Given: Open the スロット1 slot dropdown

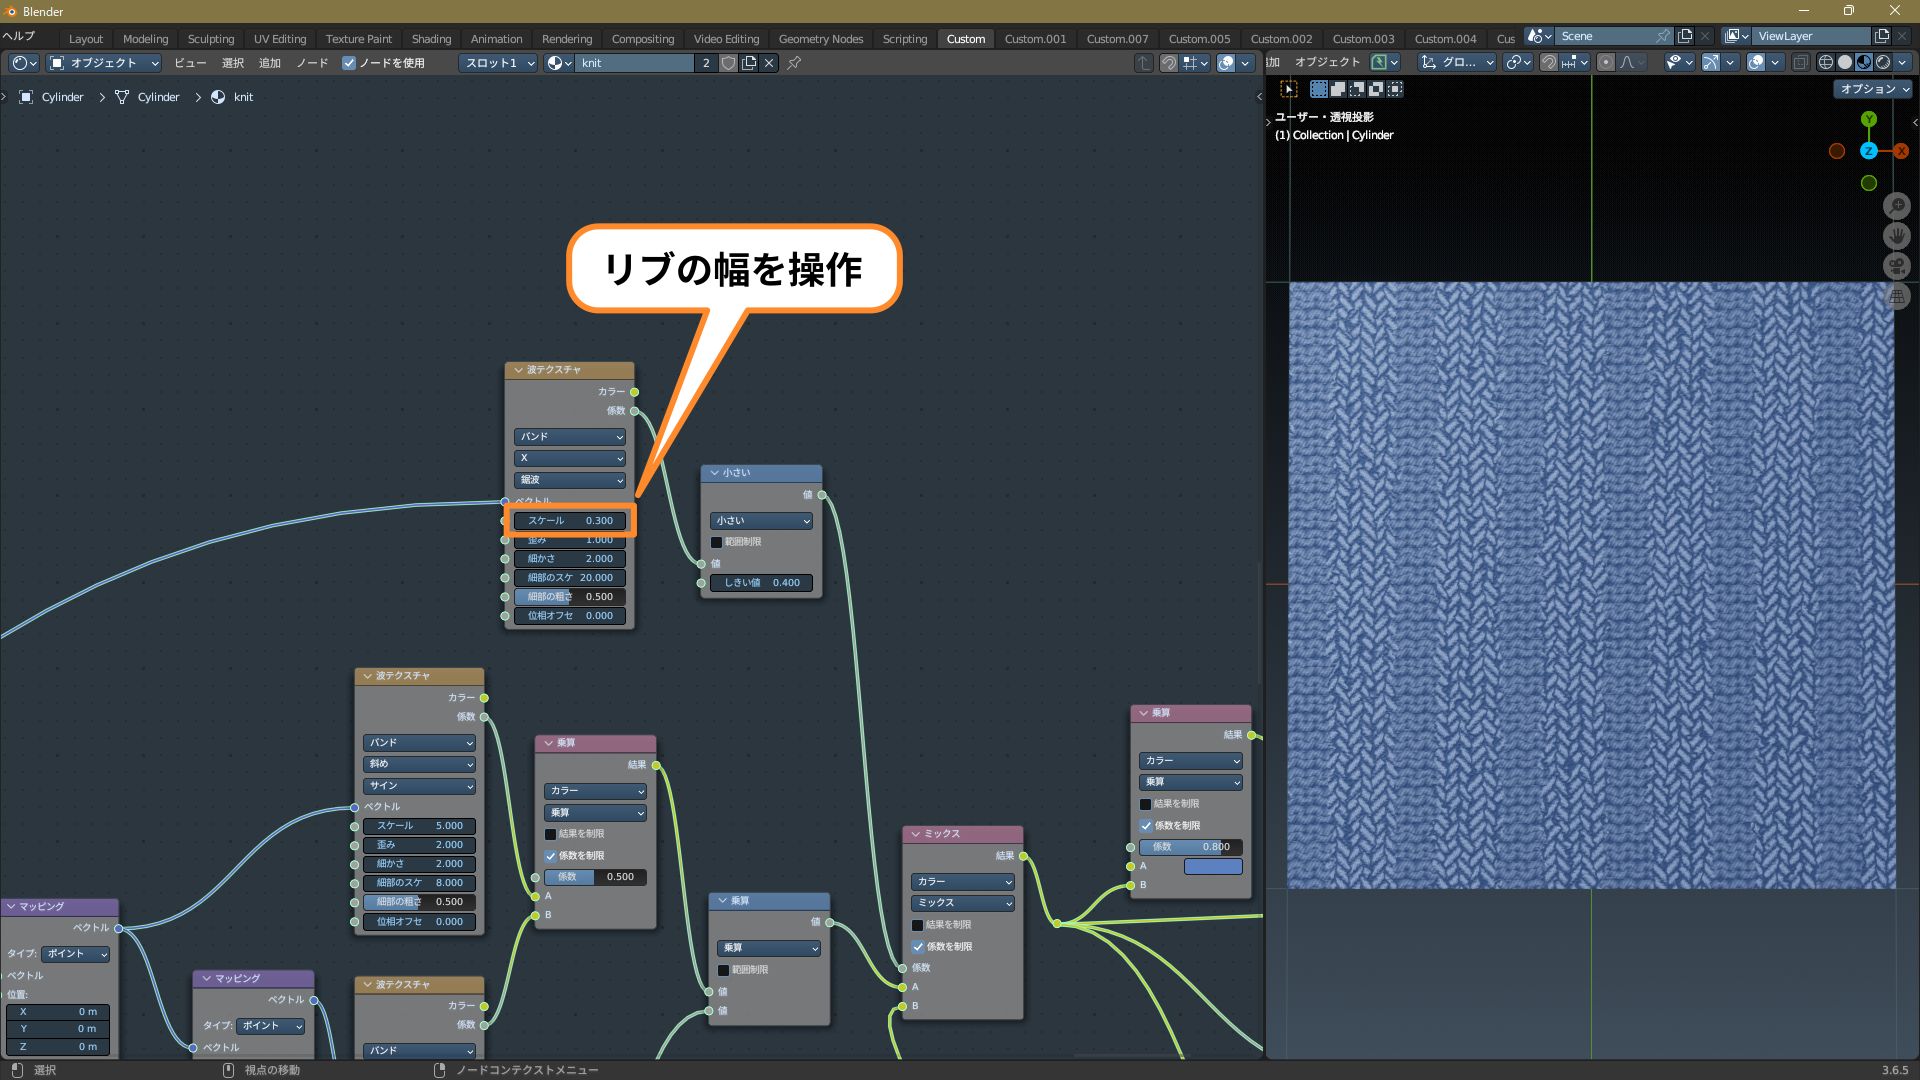Looking at the screenshot, I should (x=498, y=63).
